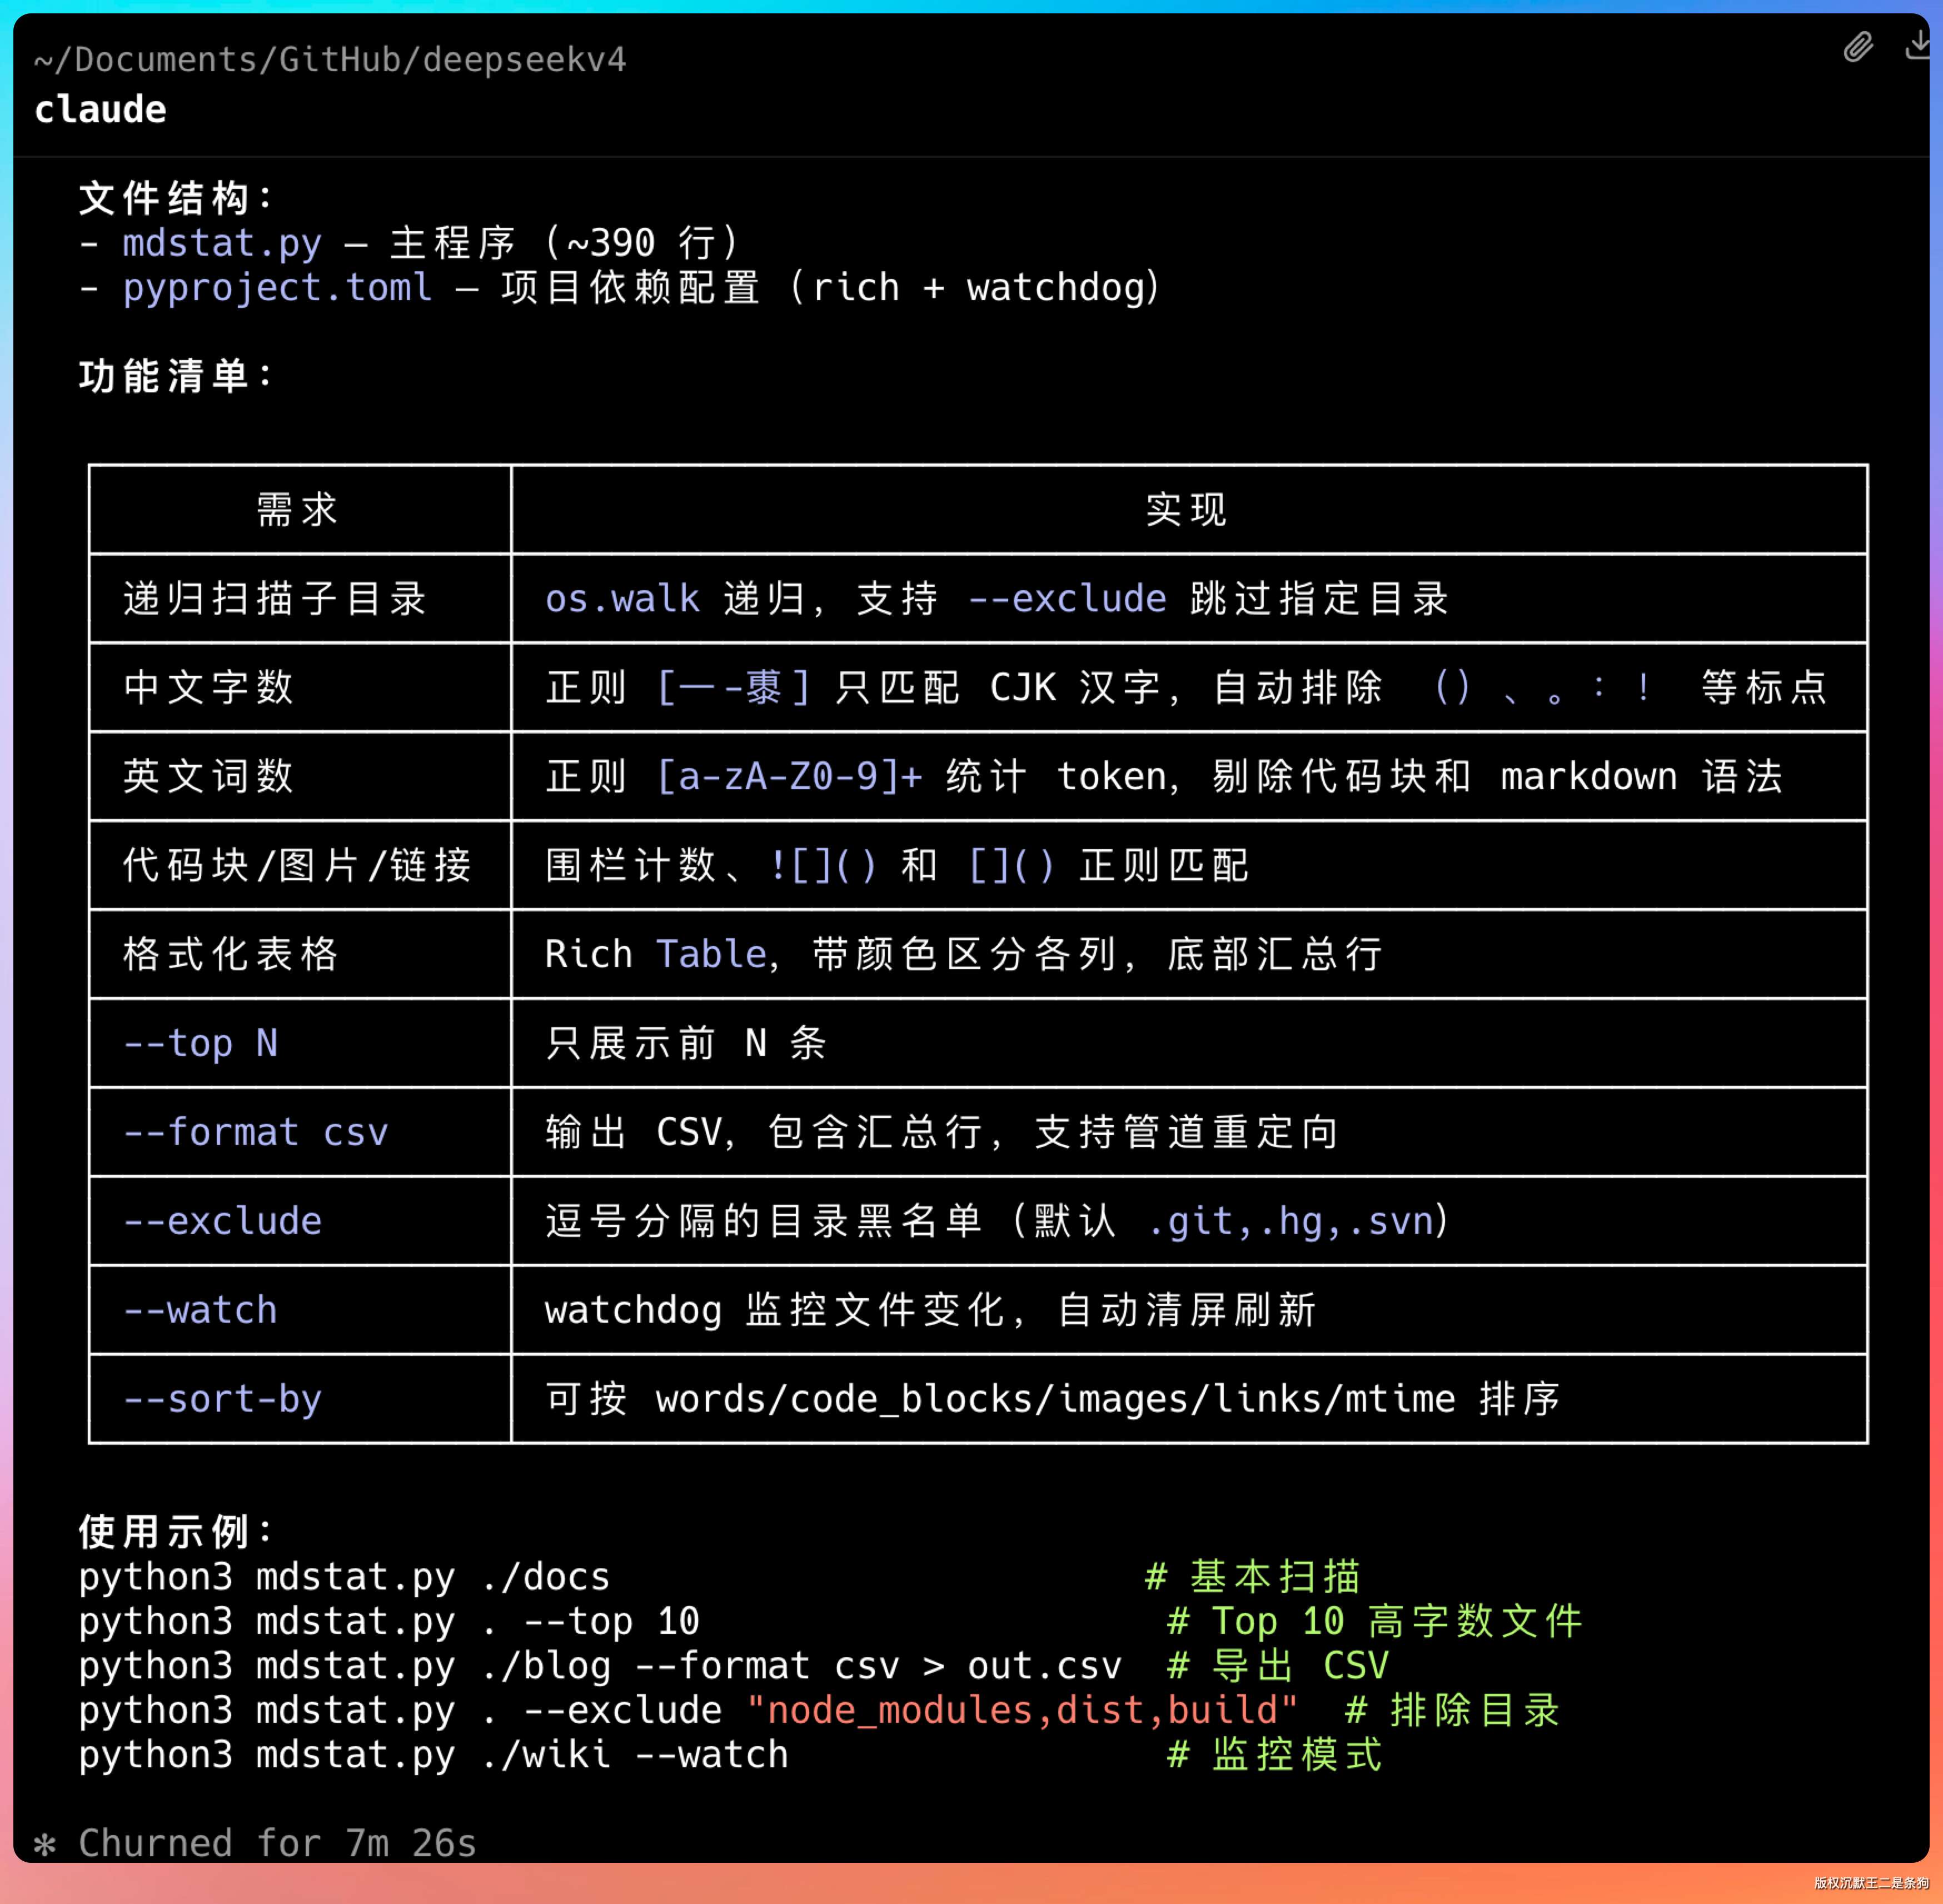This screenshot has height=1904, width=1943.
Task: Click the os.walk highlighted code text
Action: coord(622,599)
